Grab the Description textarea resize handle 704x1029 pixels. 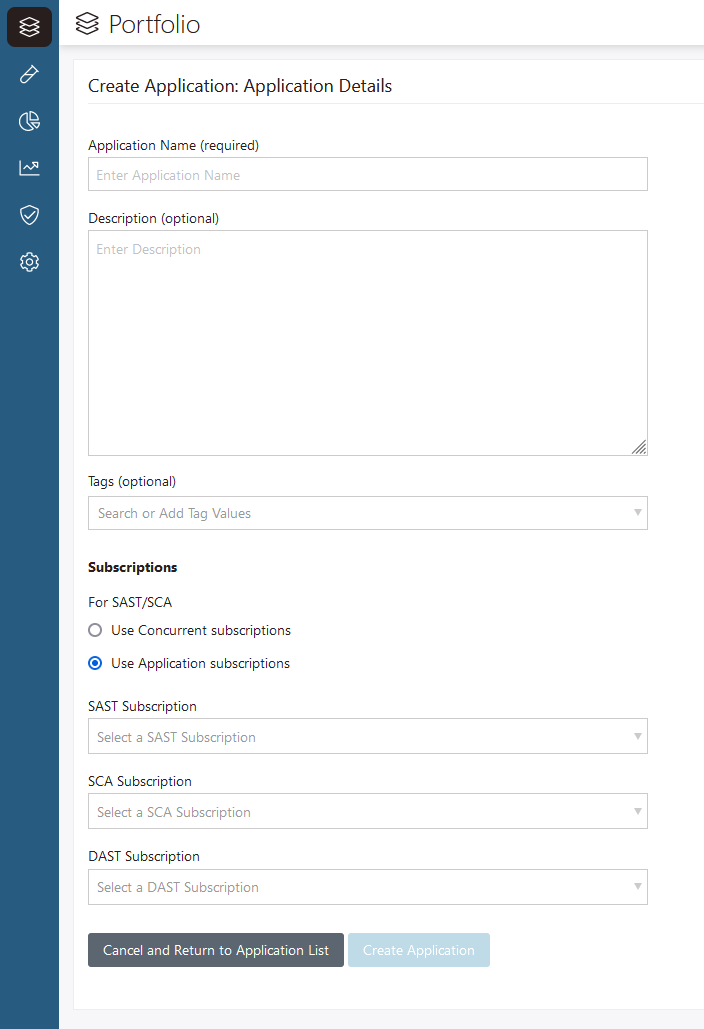639,447
